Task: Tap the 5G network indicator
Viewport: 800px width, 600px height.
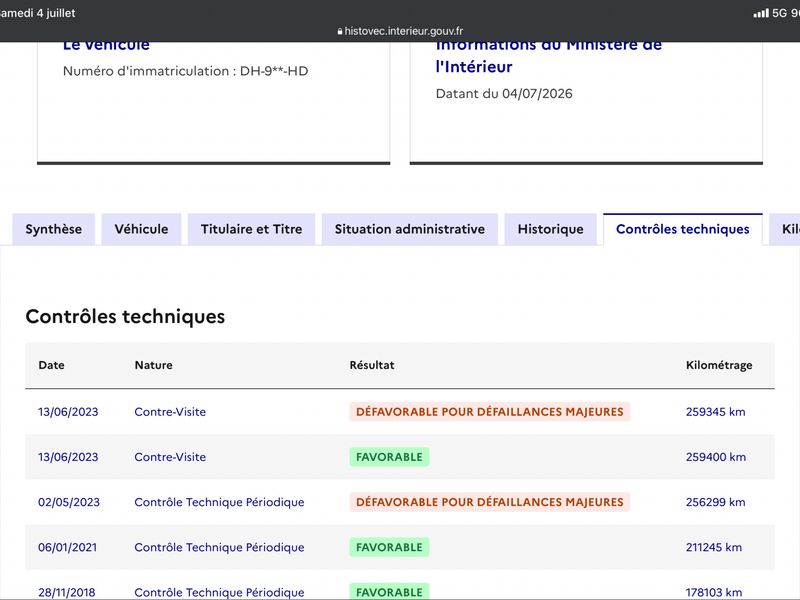Action: pos(780,13)
